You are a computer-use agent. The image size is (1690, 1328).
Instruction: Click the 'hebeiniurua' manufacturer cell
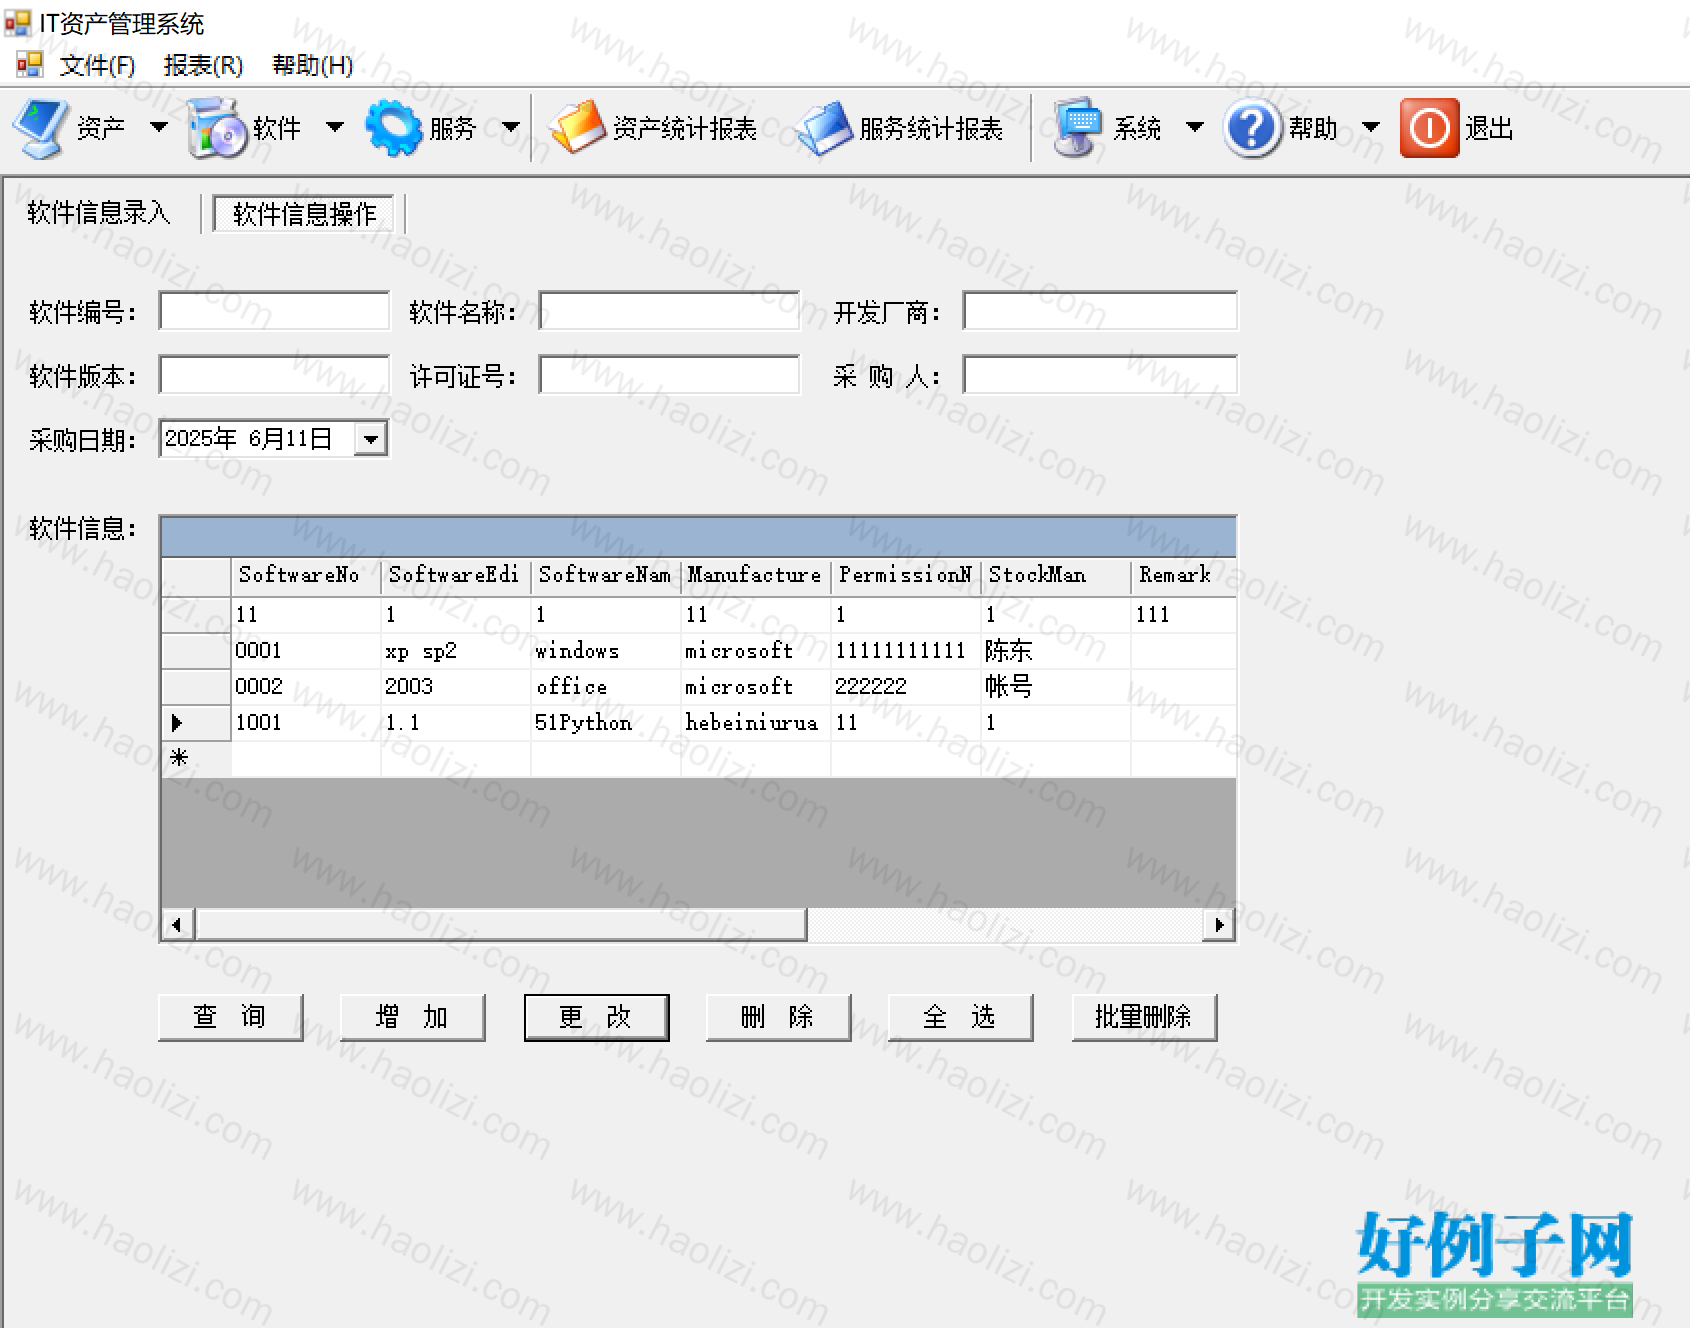point(756,723)
